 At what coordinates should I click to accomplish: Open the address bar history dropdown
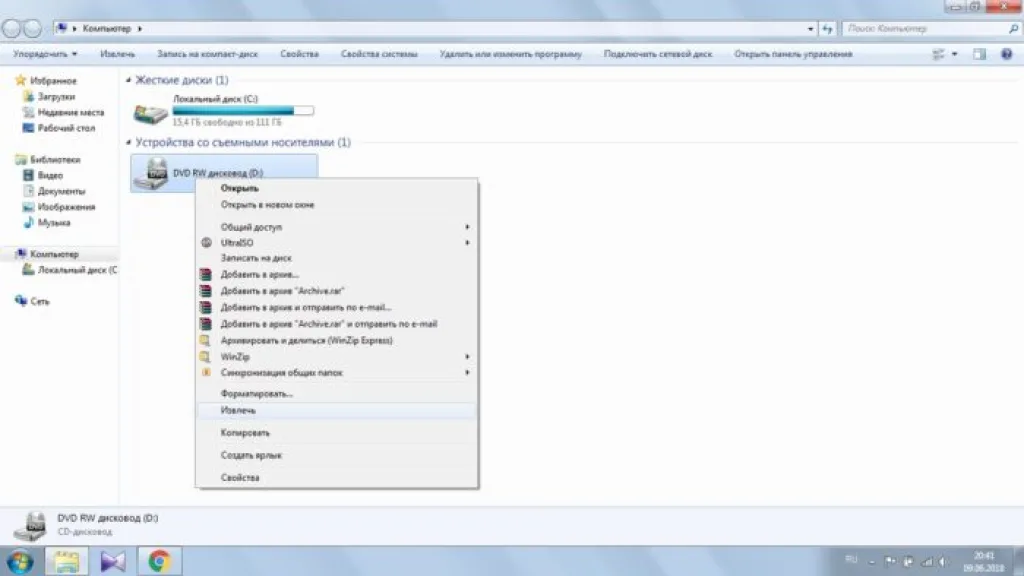810,29
